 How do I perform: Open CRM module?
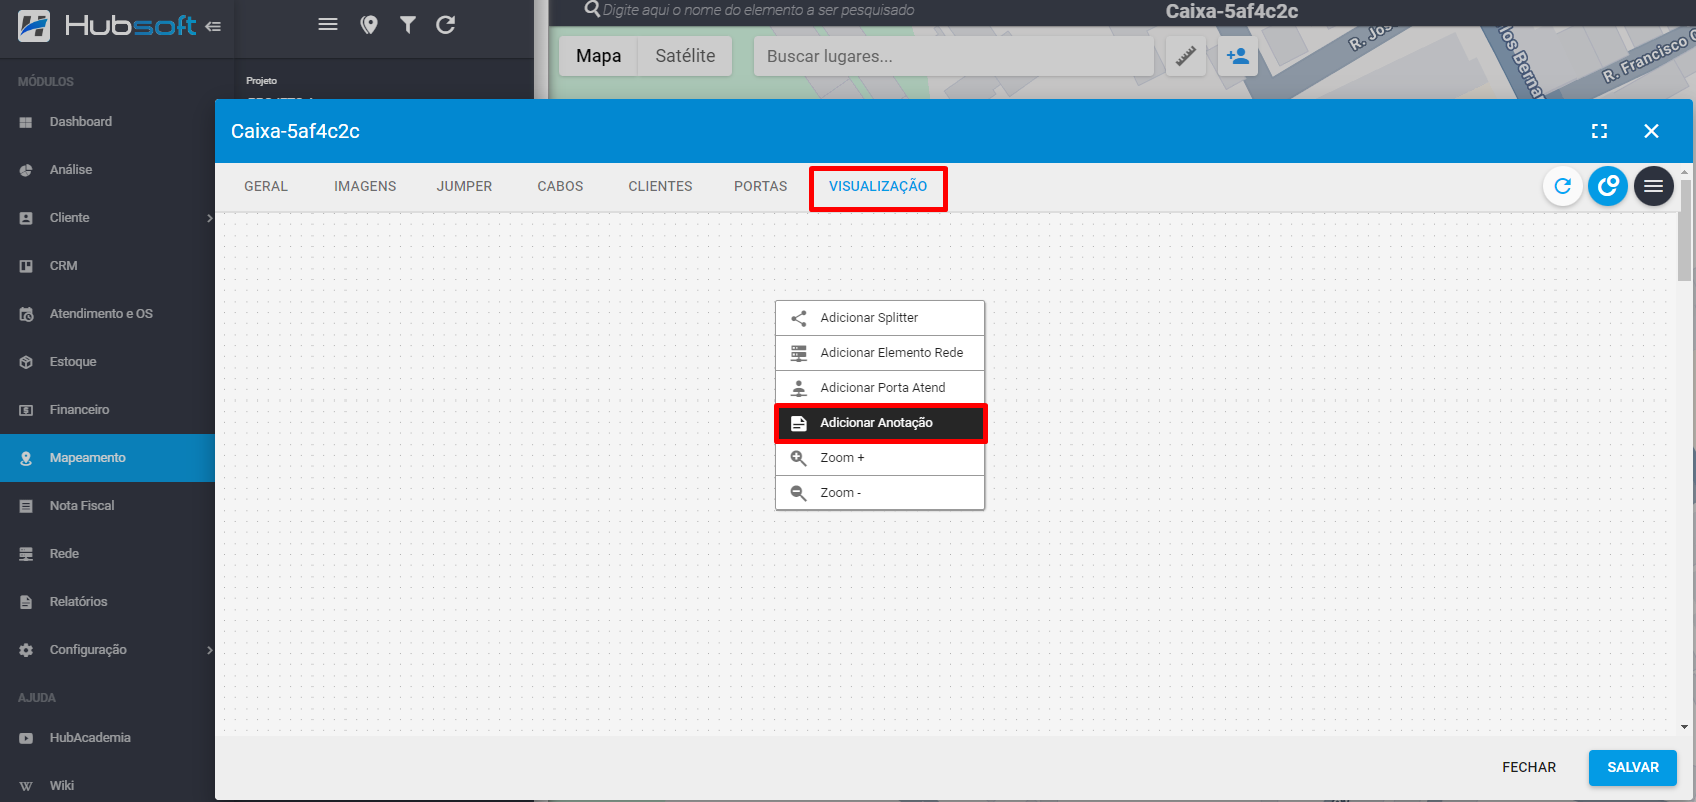(x=107, y=266)
